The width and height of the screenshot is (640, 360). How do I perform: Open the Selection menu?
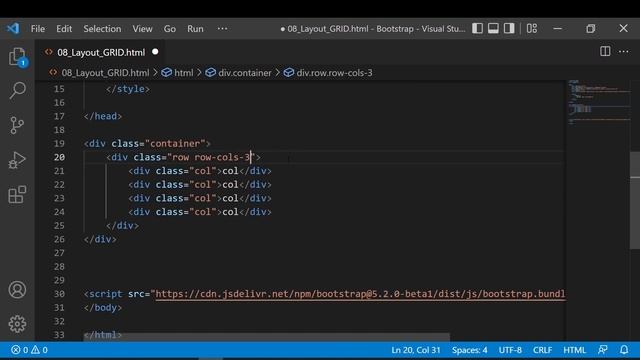point(102,29)
